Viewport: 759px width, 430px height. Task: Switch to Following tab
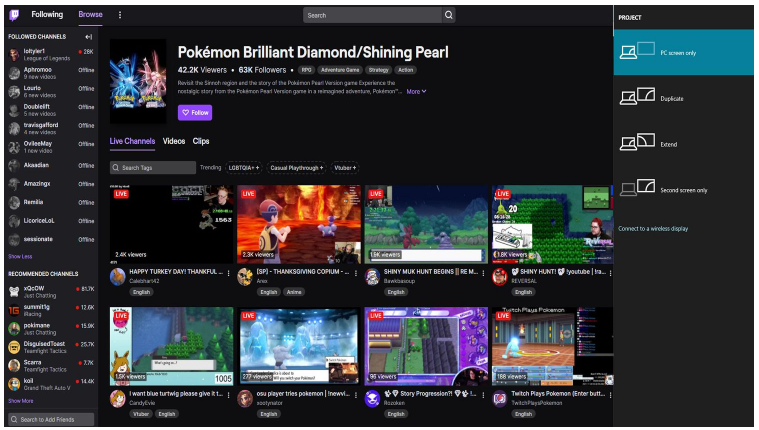[x=47, y=15]
